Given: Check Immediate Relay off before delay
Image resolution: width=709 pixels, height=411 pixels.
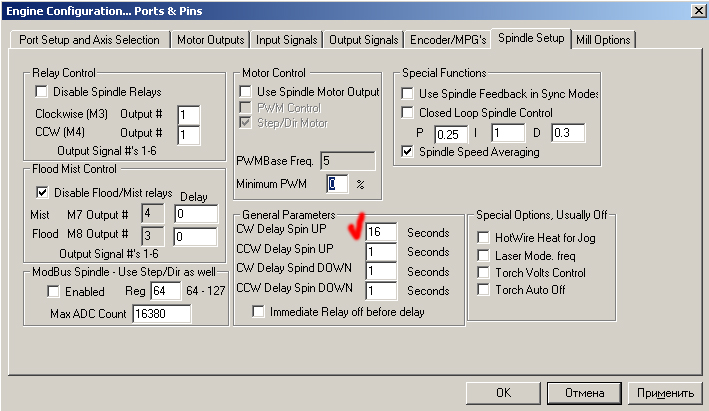Looking at the screenshot, I should tap(259, 312).
